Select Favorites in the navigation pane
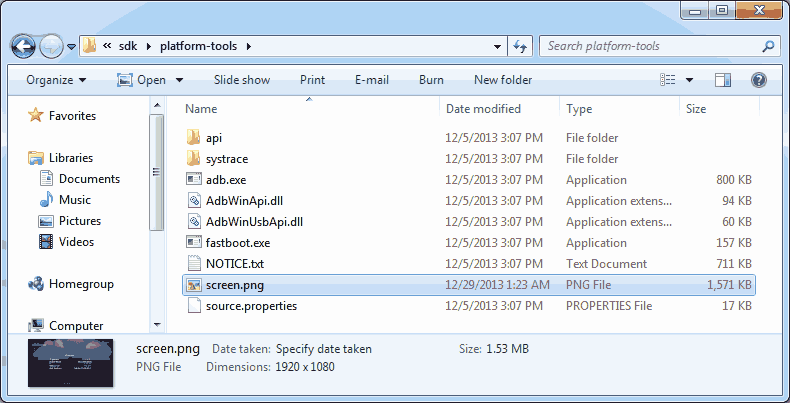 coord(72,116)
